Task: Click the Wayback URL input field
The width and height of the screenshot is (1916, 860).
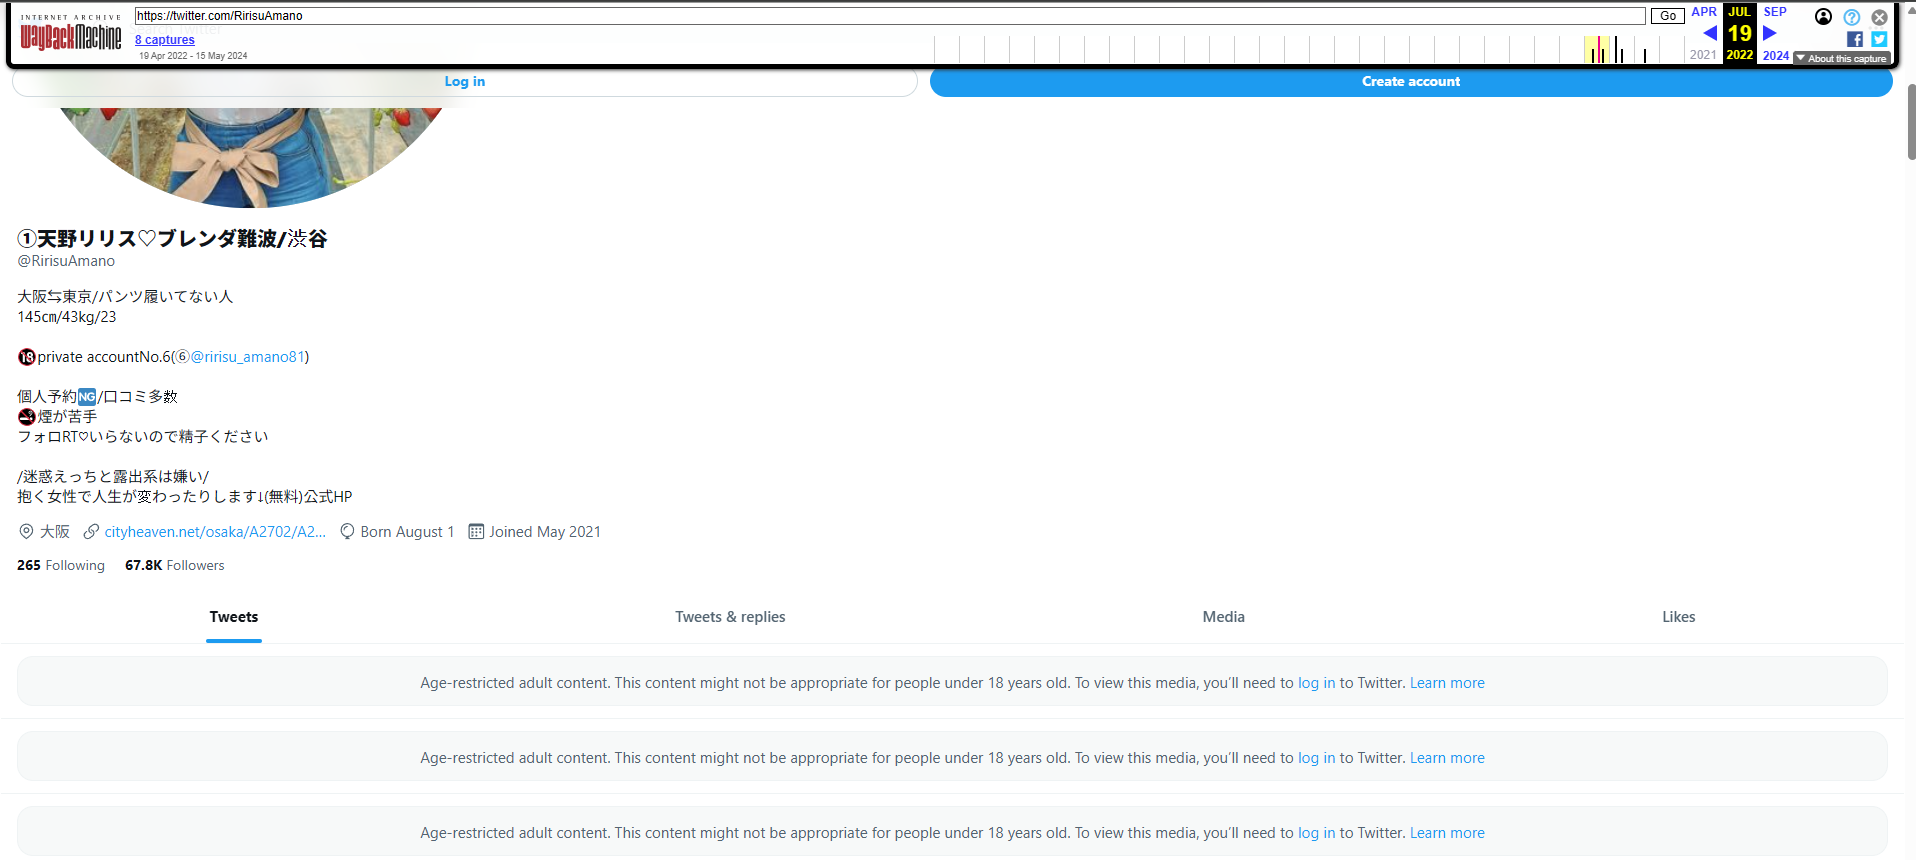Action: click(x=890, y=16)
